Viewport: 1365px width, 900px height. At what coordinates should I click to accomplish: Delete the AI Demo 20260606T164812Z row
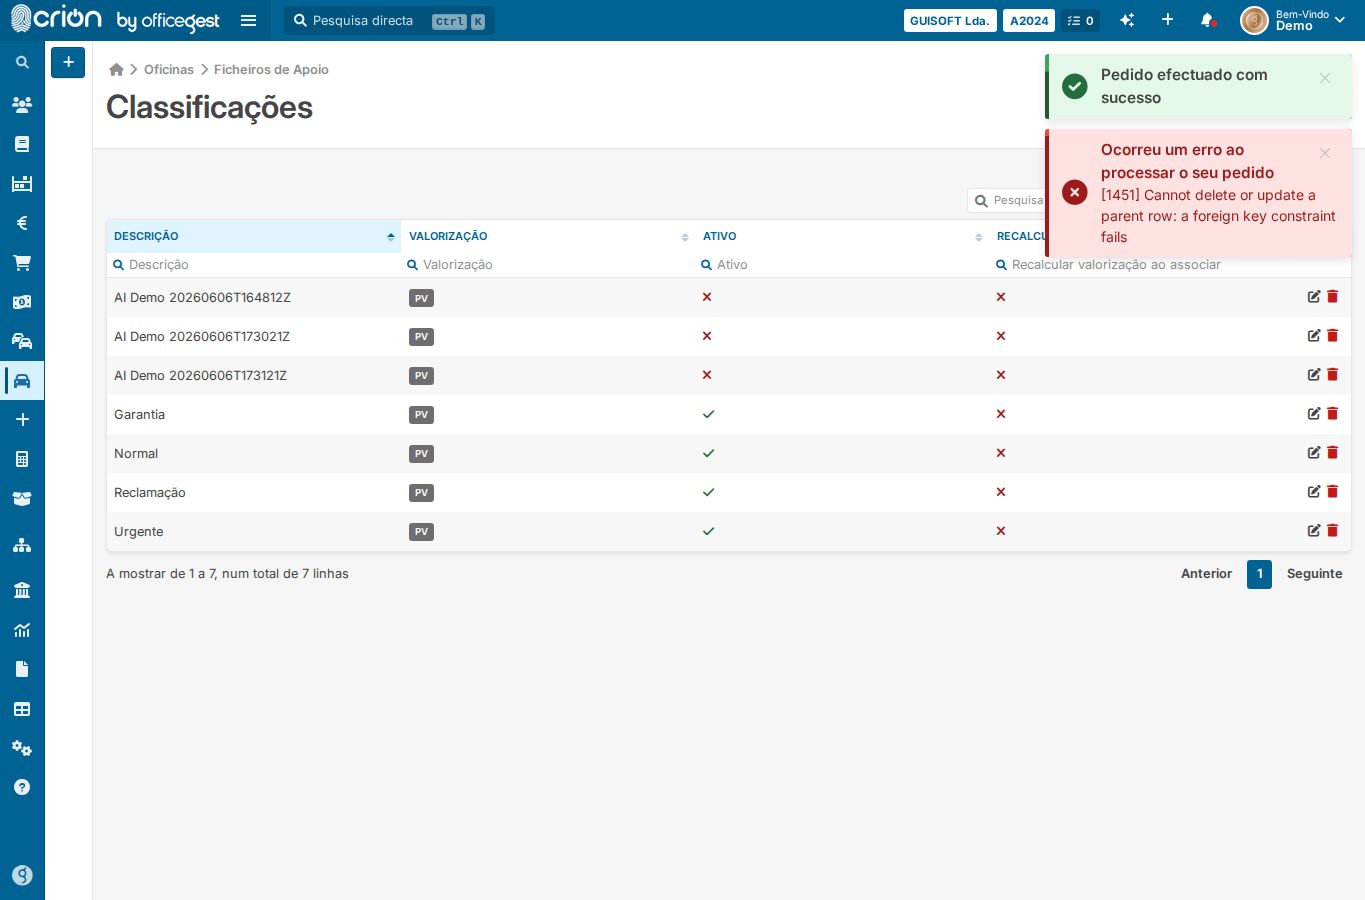click(1333, 297)
